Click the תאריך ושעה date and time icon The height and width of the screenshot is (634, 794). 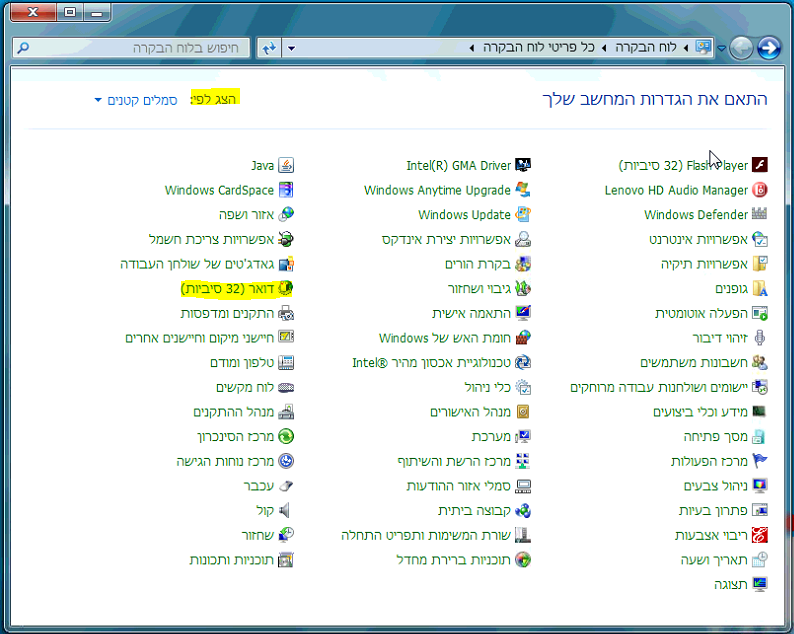[x=759, y=559]
